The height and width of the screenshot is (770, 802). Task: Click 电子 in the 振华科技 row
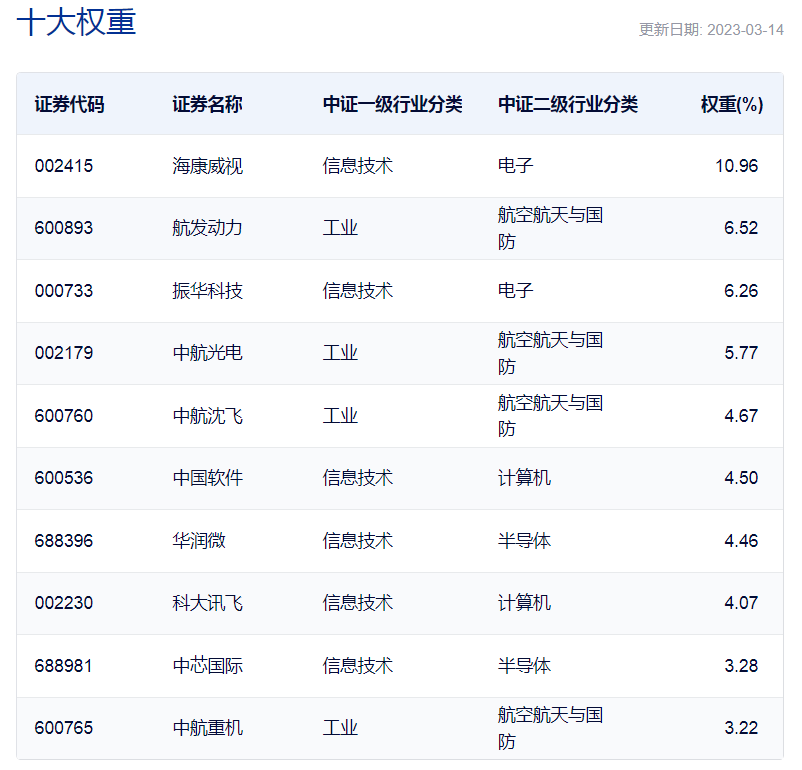516,291
